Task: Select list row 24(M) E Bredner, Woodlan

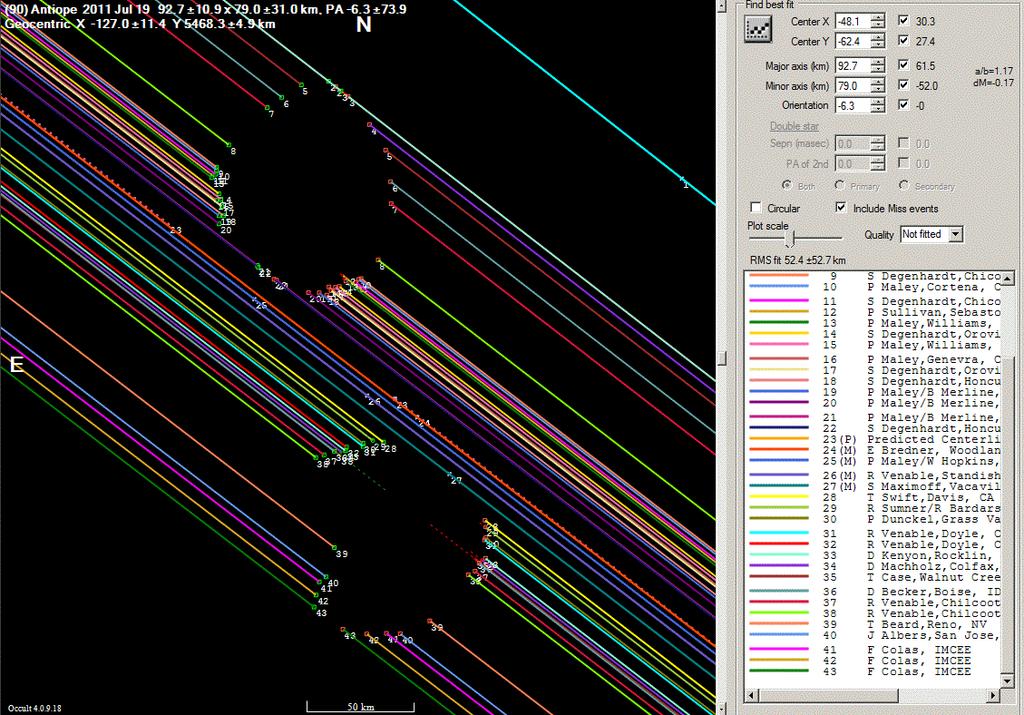Action: click(872, 451)
